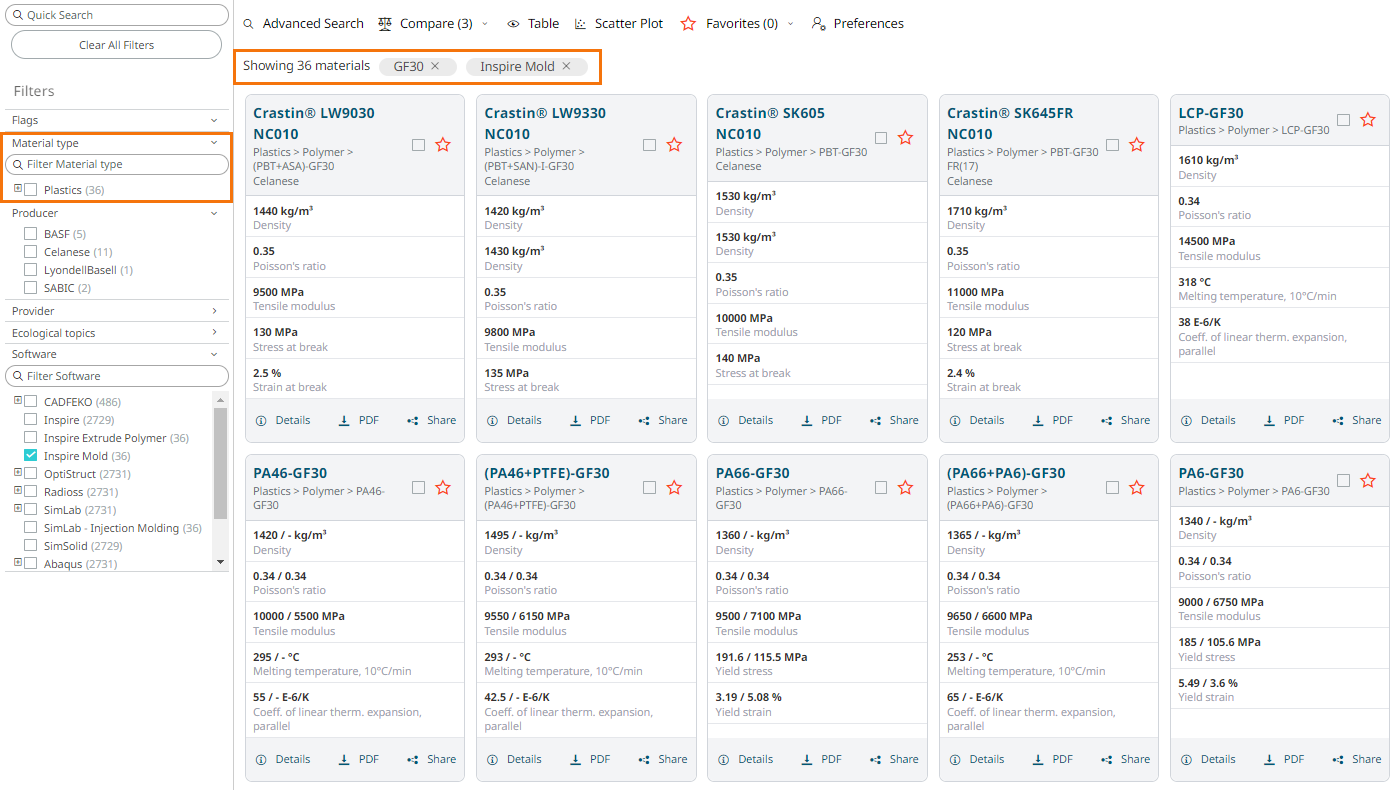Download PDF for Crastin LW9030 NC010

point(359,420)
